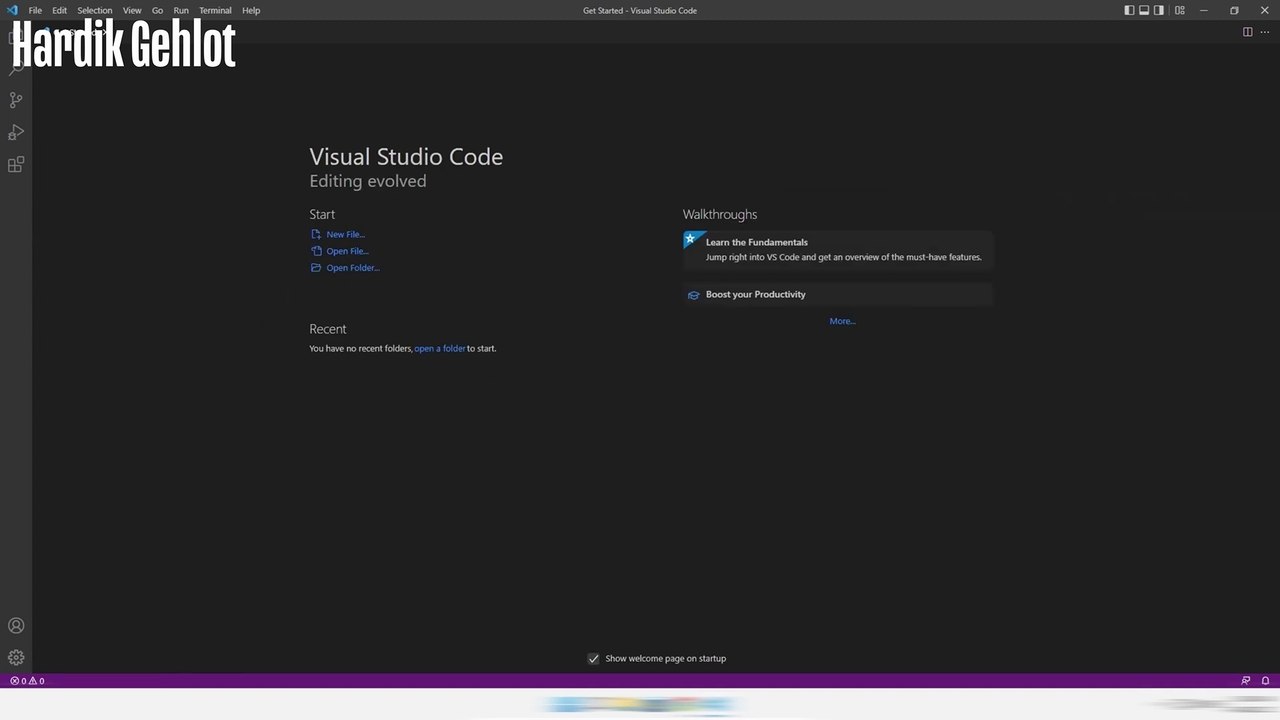The height and width of the screenshot is (720, 1280).
Task: Open the Run and Debug view
Action: pyautogui.click(x=16, y=132)
